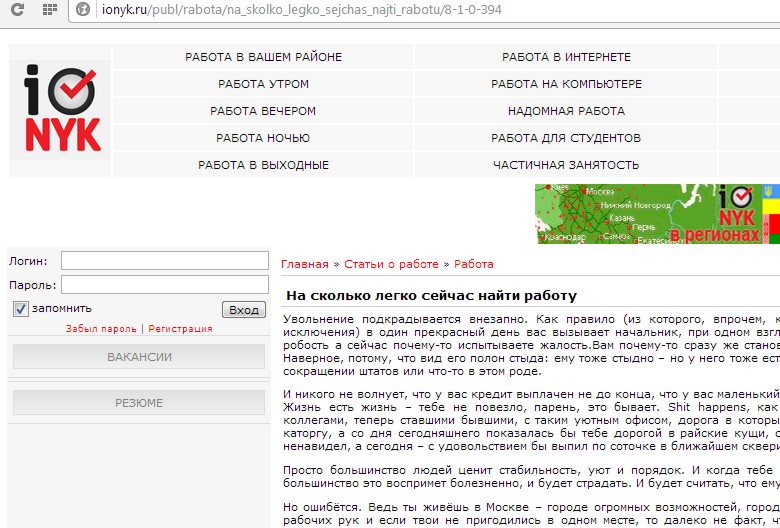Go to 'Статьи о работе' breadcrumb link
Image resolution: width=780 pixels, height=528 pixels.
[391, 264]
